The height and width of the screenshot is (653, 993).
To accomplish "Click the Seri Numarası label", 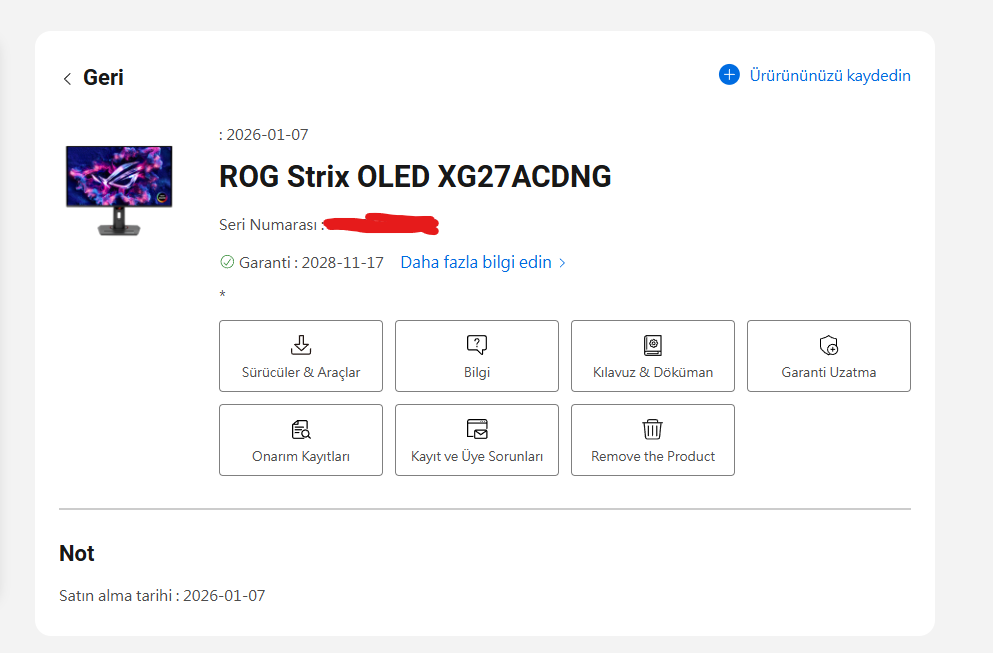I will coord(272,225).
